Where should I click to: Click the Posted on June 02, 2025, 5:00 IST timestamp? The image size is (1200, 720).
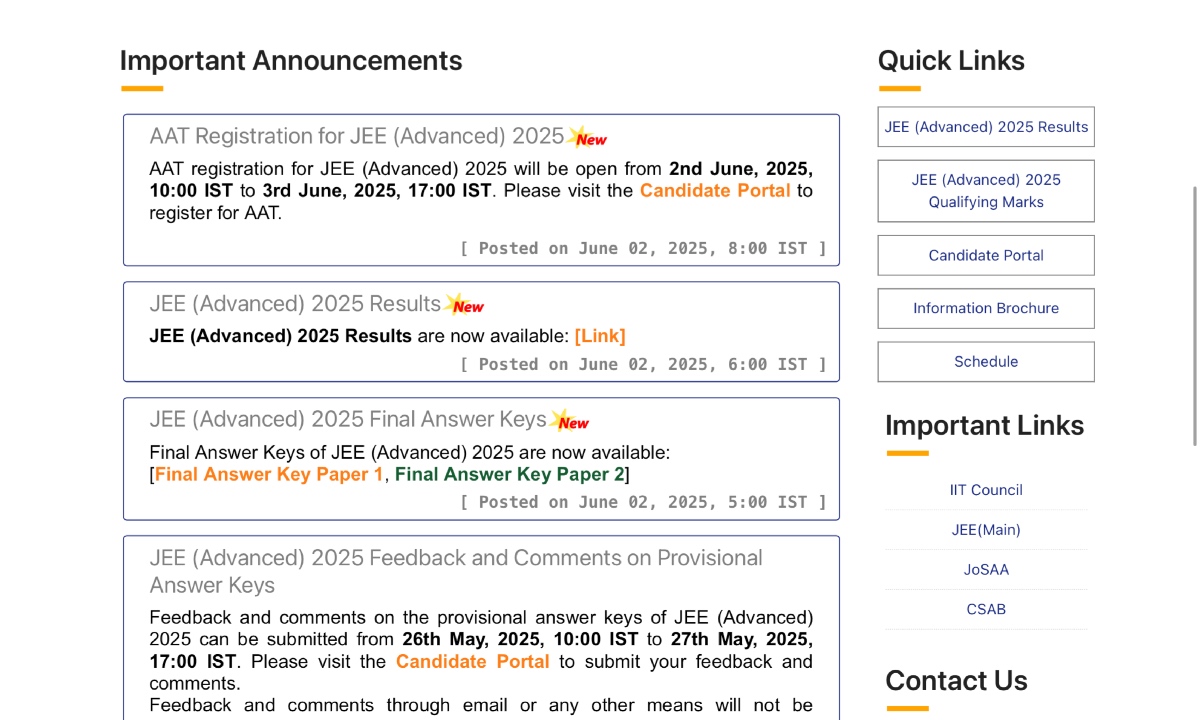click(x=643, y=502)
